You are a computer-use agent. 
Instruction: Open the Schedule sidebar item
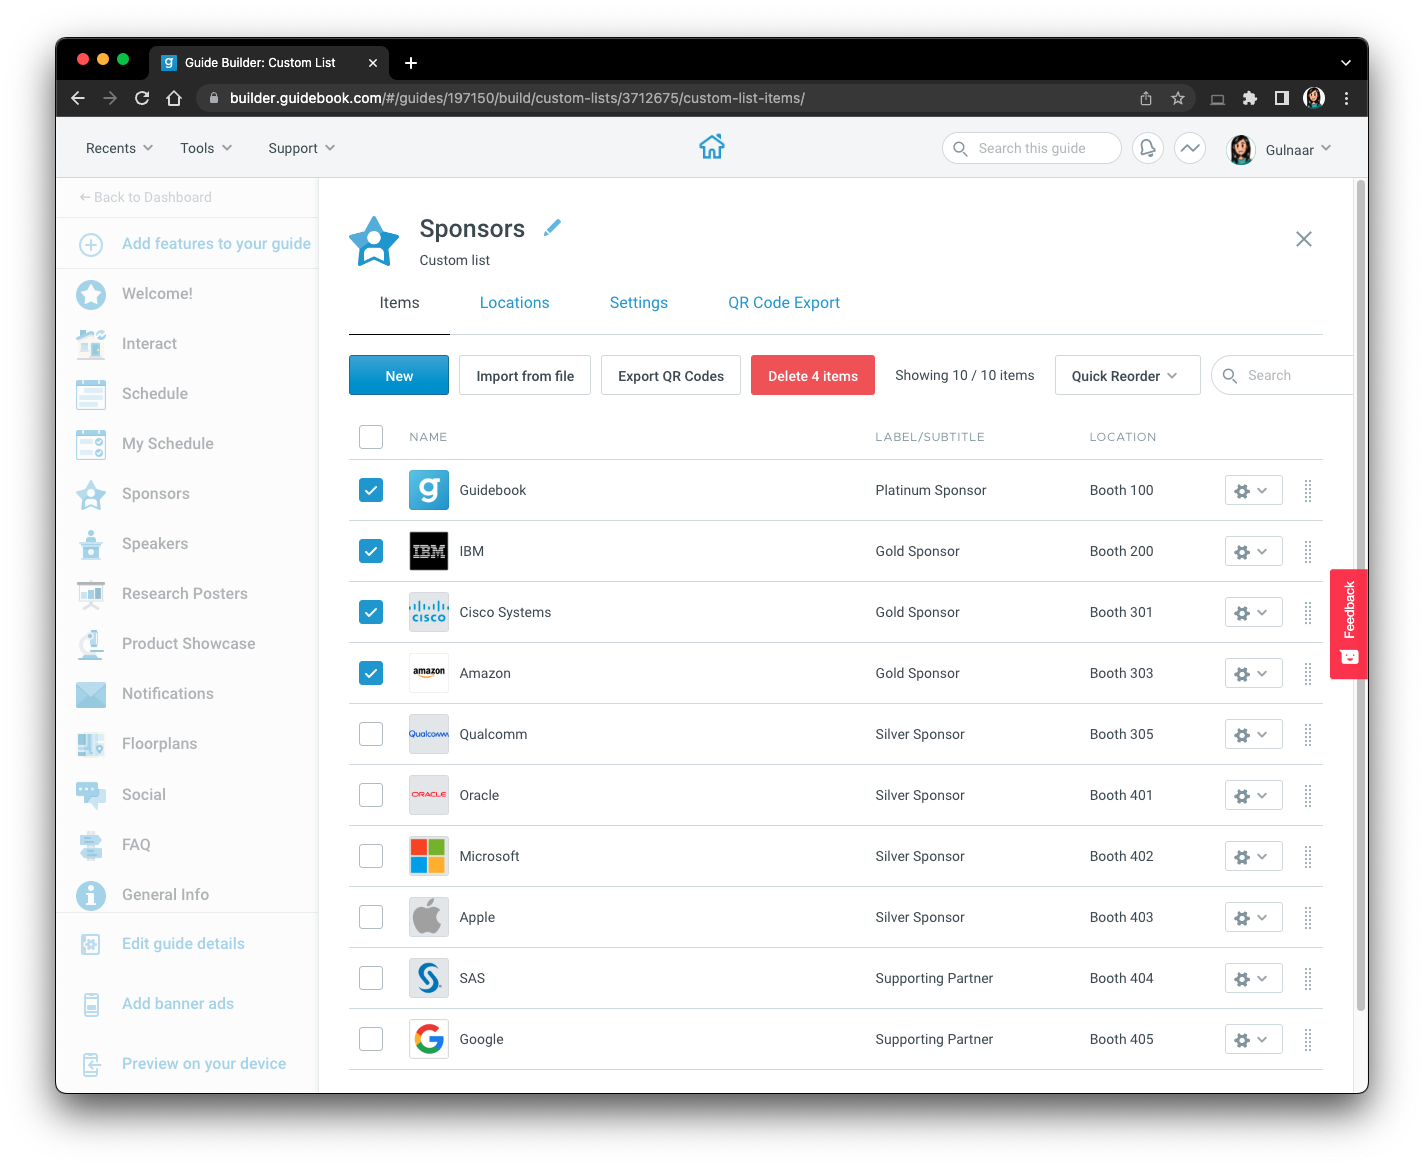tap(155, 394)
